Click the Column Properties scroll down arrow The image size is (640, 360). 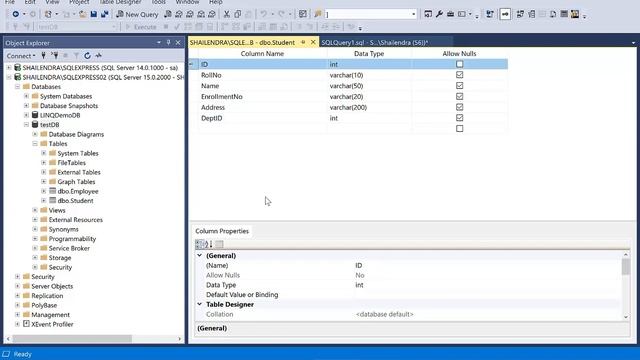coord(626,317)
